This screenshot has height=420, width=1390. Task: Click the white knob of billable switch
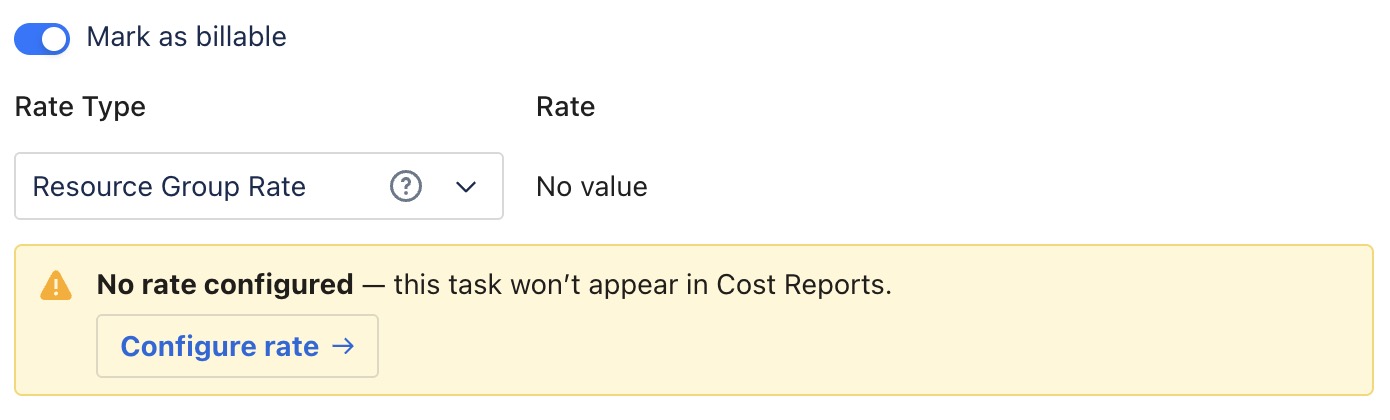55,38
